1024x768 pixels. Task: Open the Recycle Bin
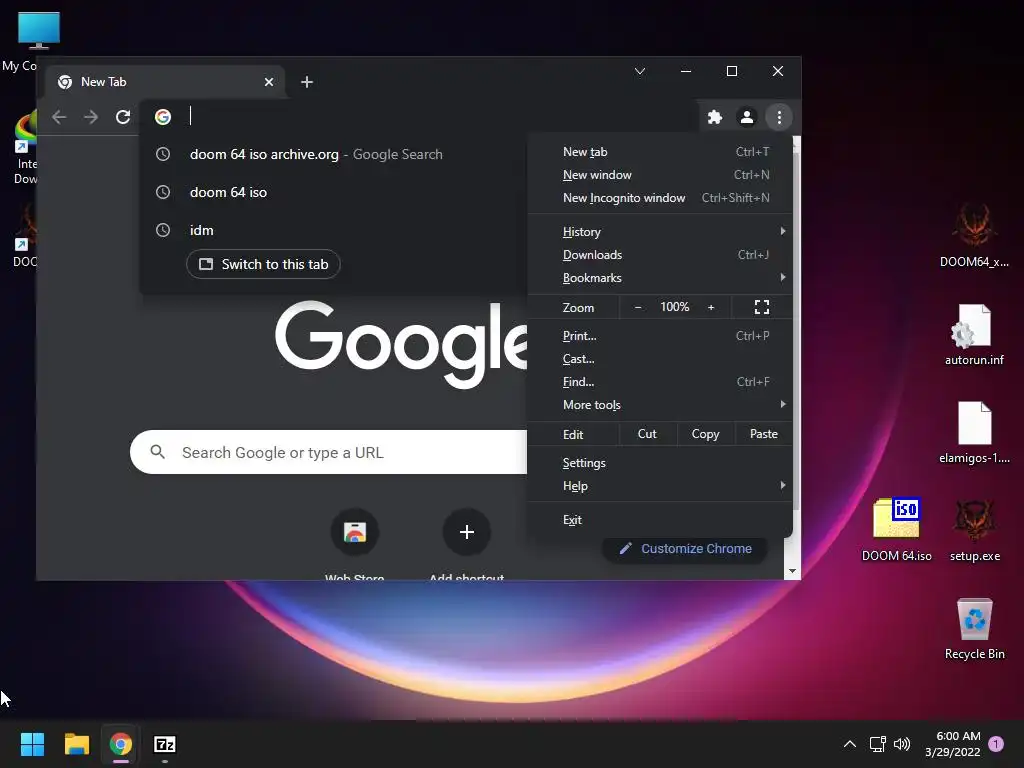tap(974, 628)
